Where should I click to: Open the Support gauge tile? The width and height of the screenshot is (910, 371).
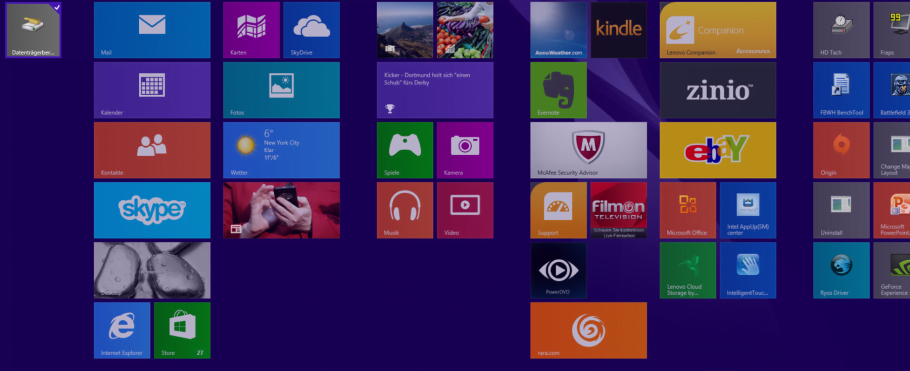pos(558,210)
